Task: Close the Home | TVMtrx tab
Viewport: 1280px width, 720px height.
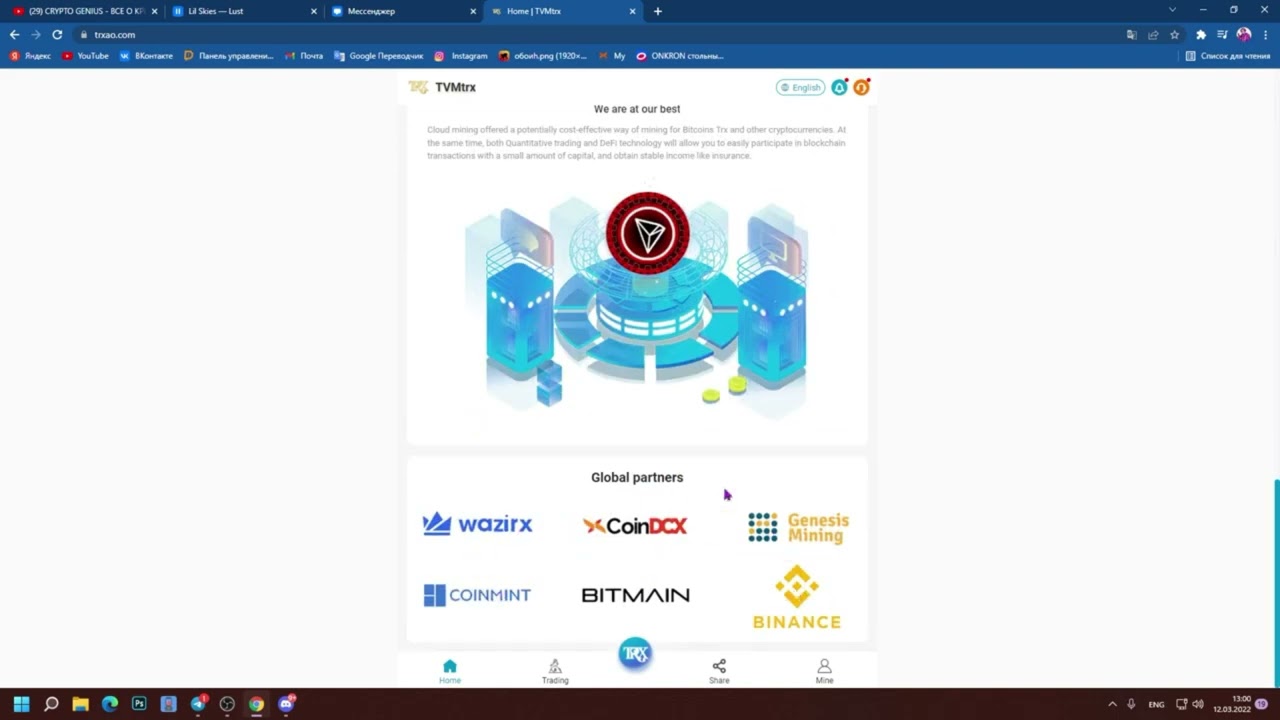Action: tap(632, 11)
